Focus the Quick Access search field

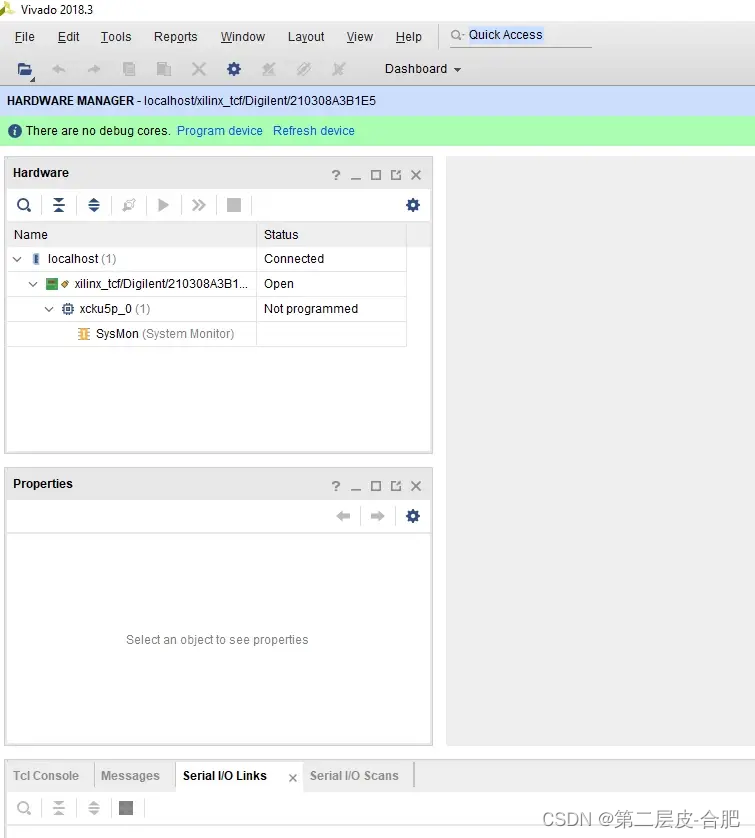point(521,35)
